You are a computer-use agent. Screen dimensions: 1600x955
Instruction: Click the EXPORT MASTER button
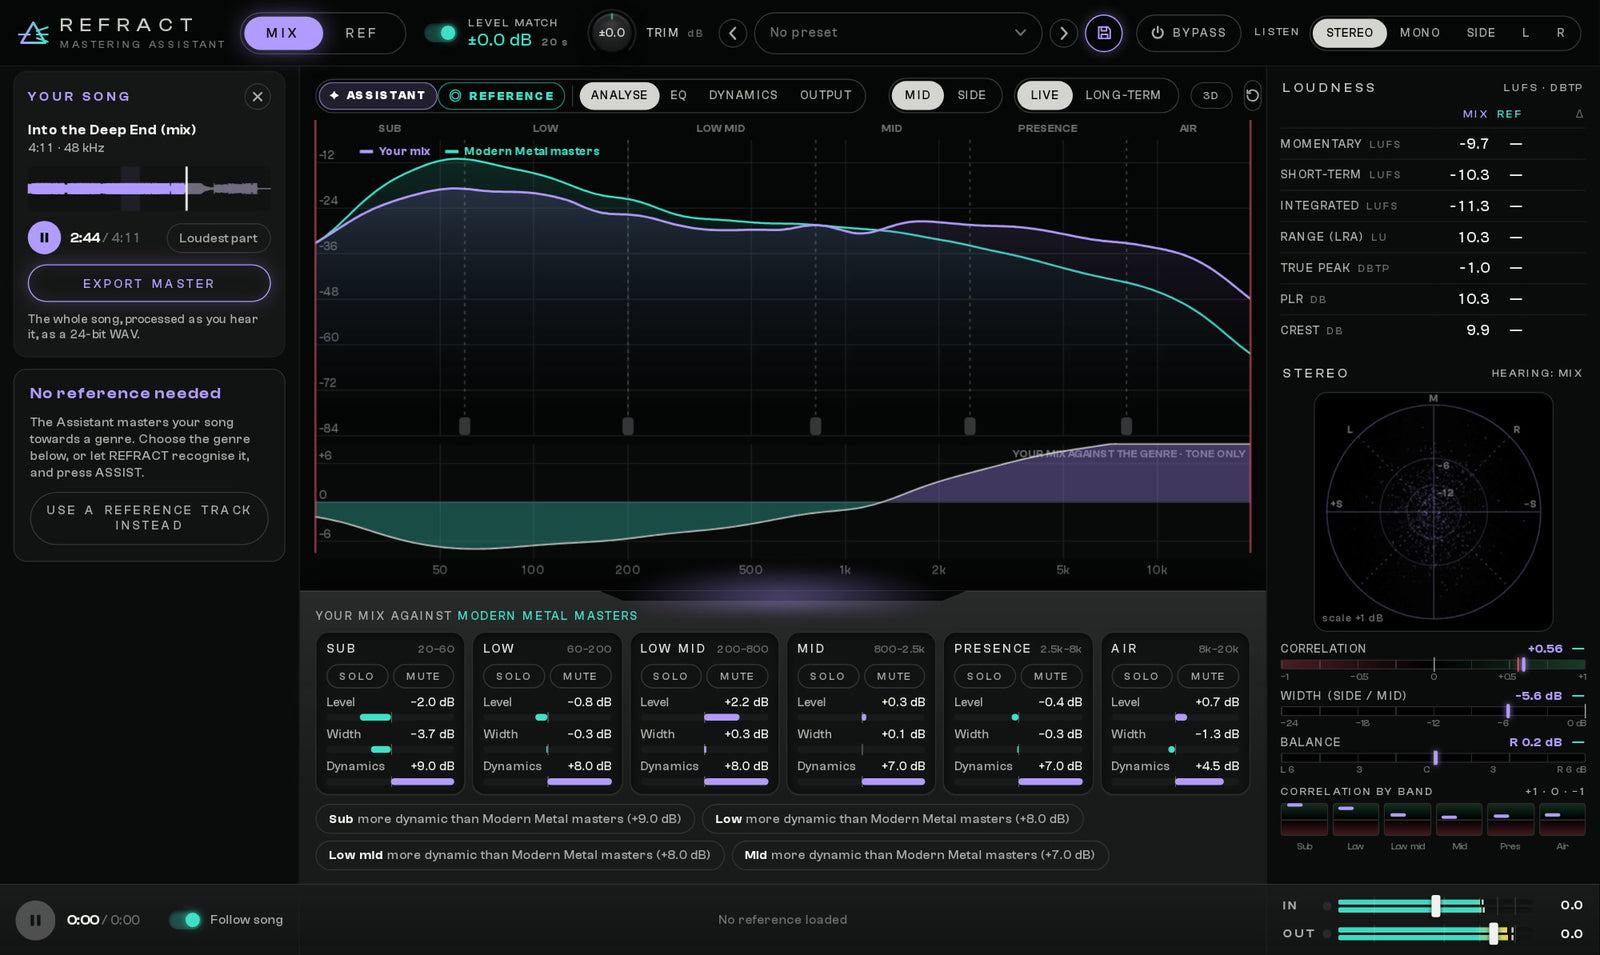(x=149, y=284)
